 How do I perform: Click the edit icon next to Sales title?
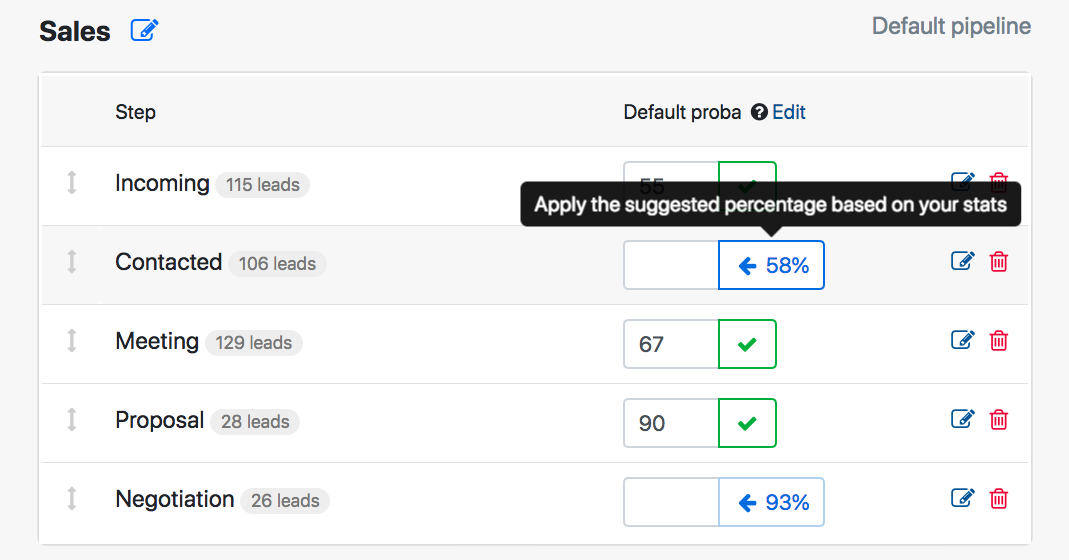[x=145, y=31]
